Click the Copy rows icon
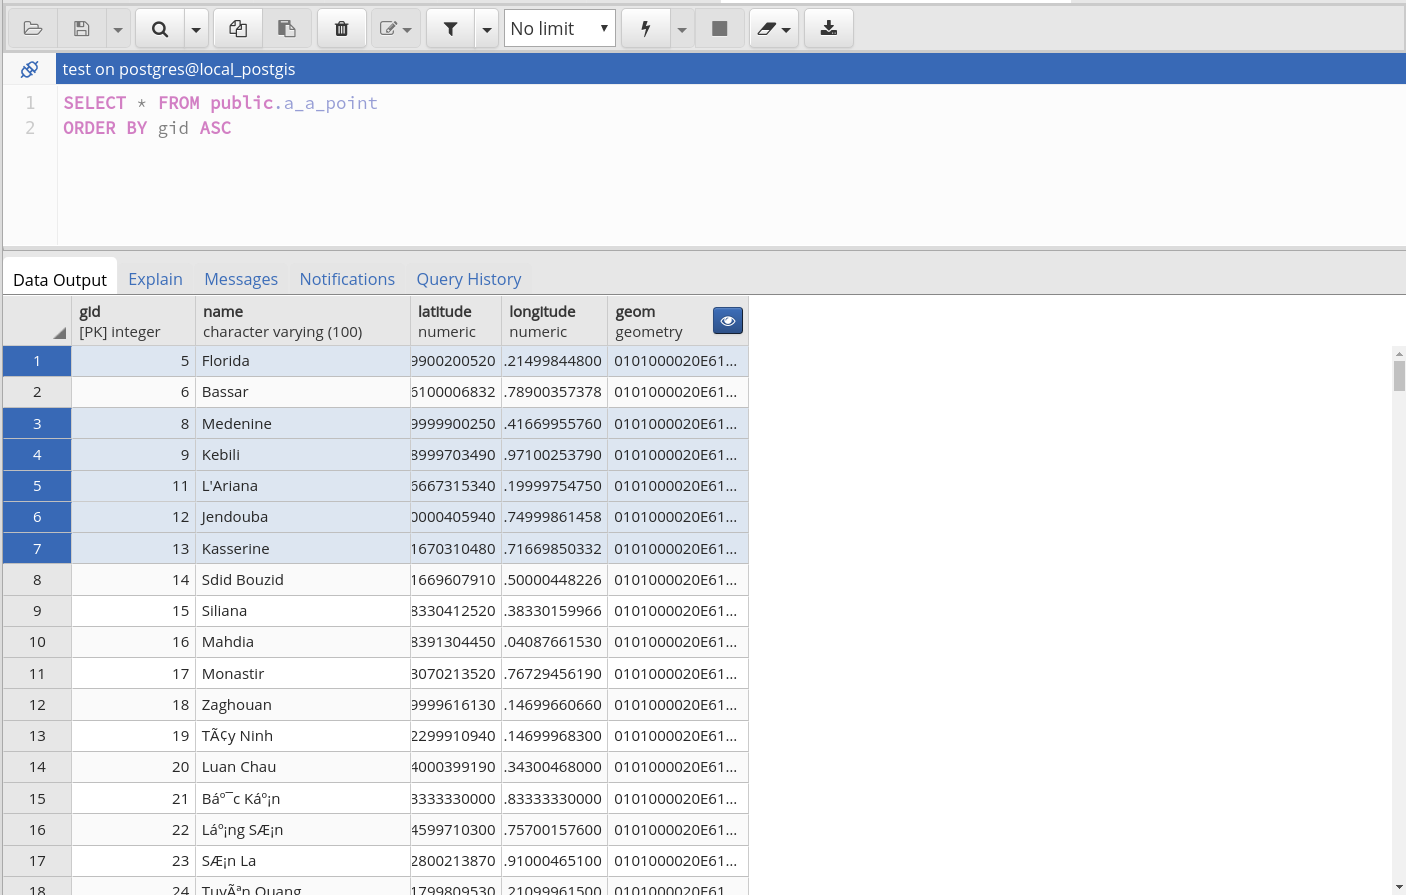The image size is (1406, 895). (x=238, y=29)
